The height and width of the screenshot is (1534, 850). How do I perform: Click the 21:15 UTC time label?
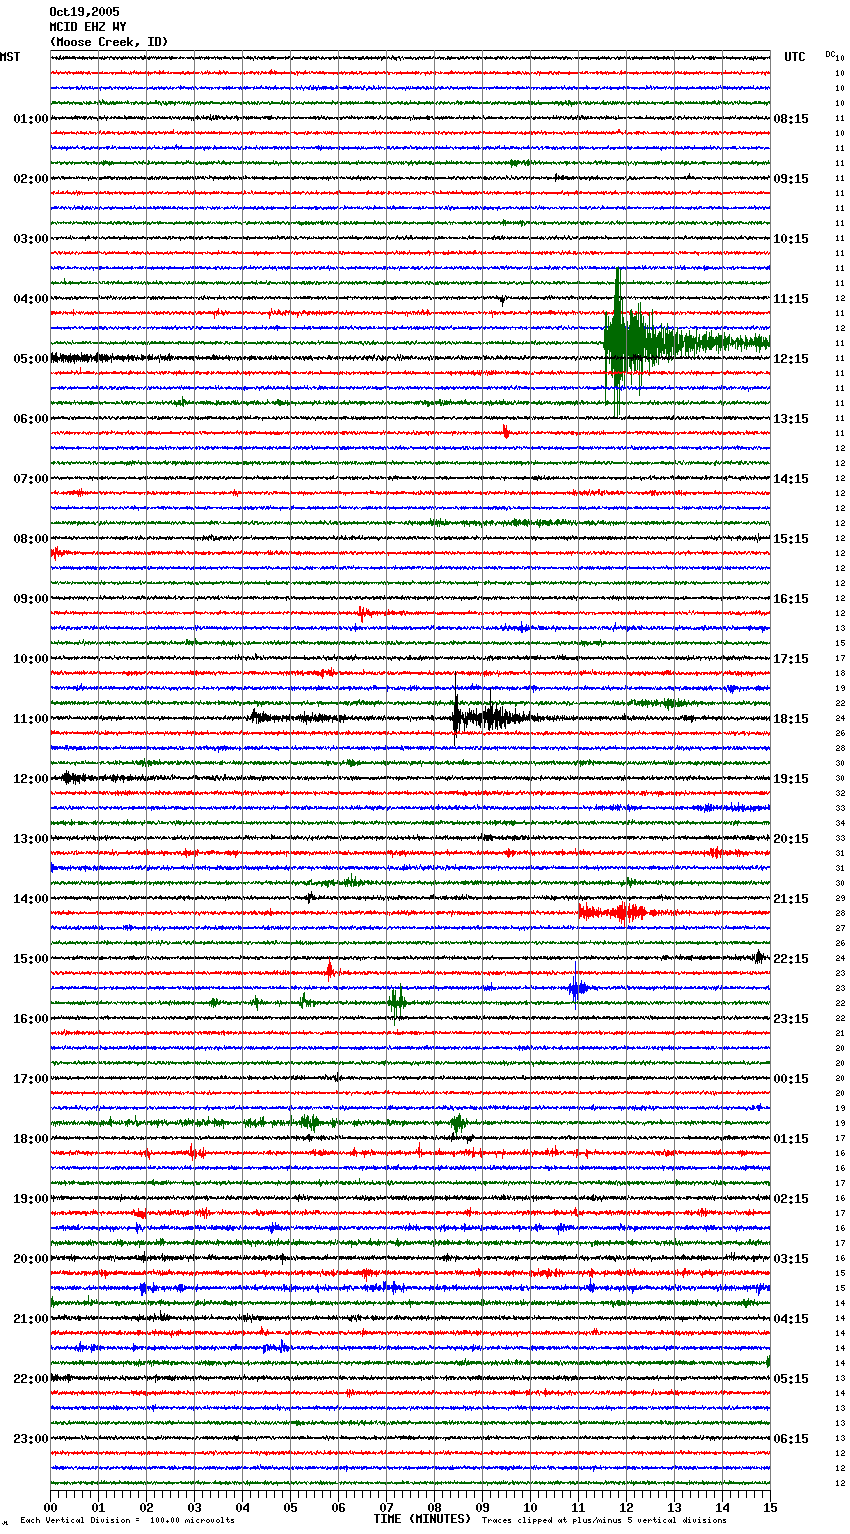(791, 899)
